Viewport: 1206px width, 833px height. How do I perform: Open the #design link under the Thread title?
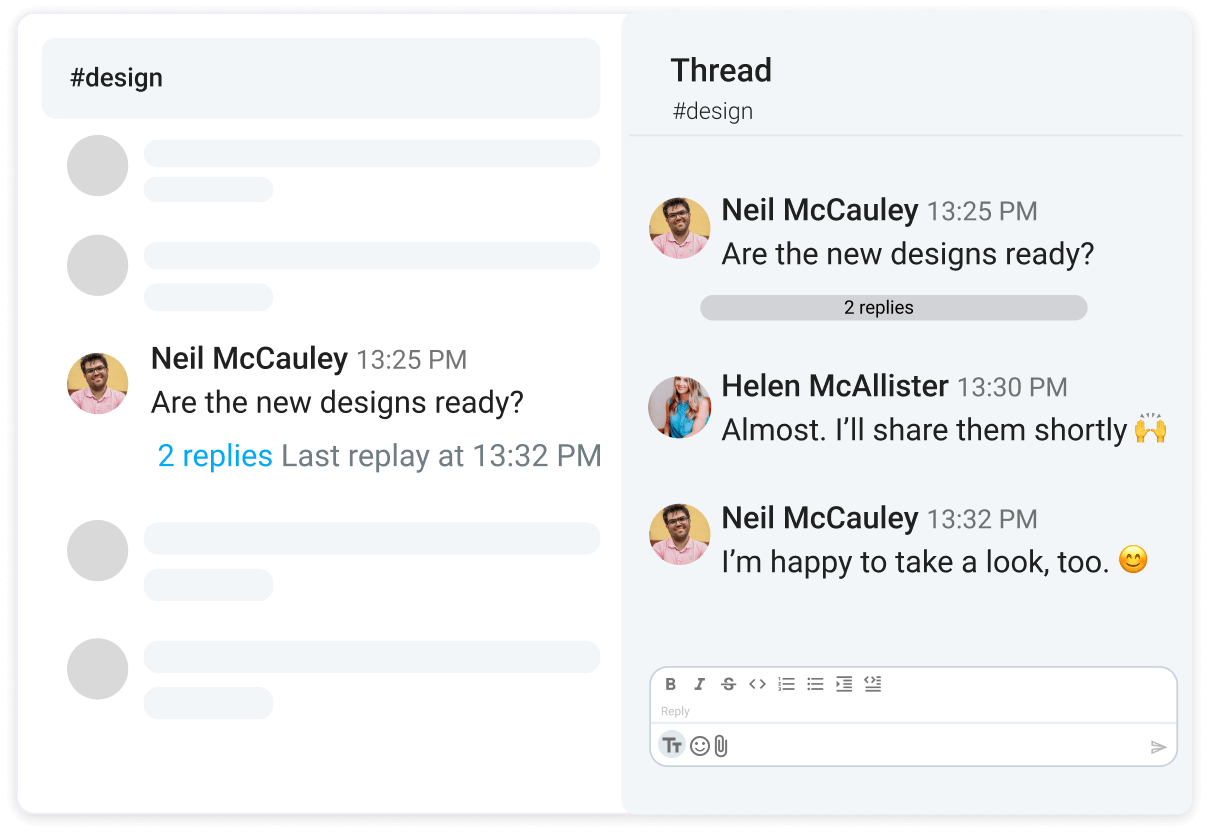[x=712, y=111]
